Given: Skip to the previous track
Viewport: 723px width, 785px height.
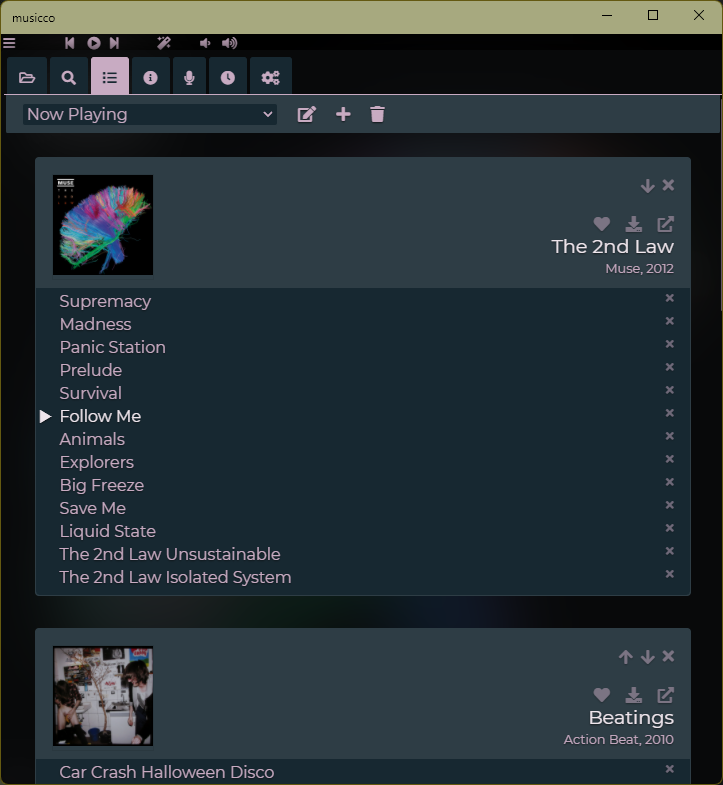Looking at the screenshot, I should coord(70,43).
